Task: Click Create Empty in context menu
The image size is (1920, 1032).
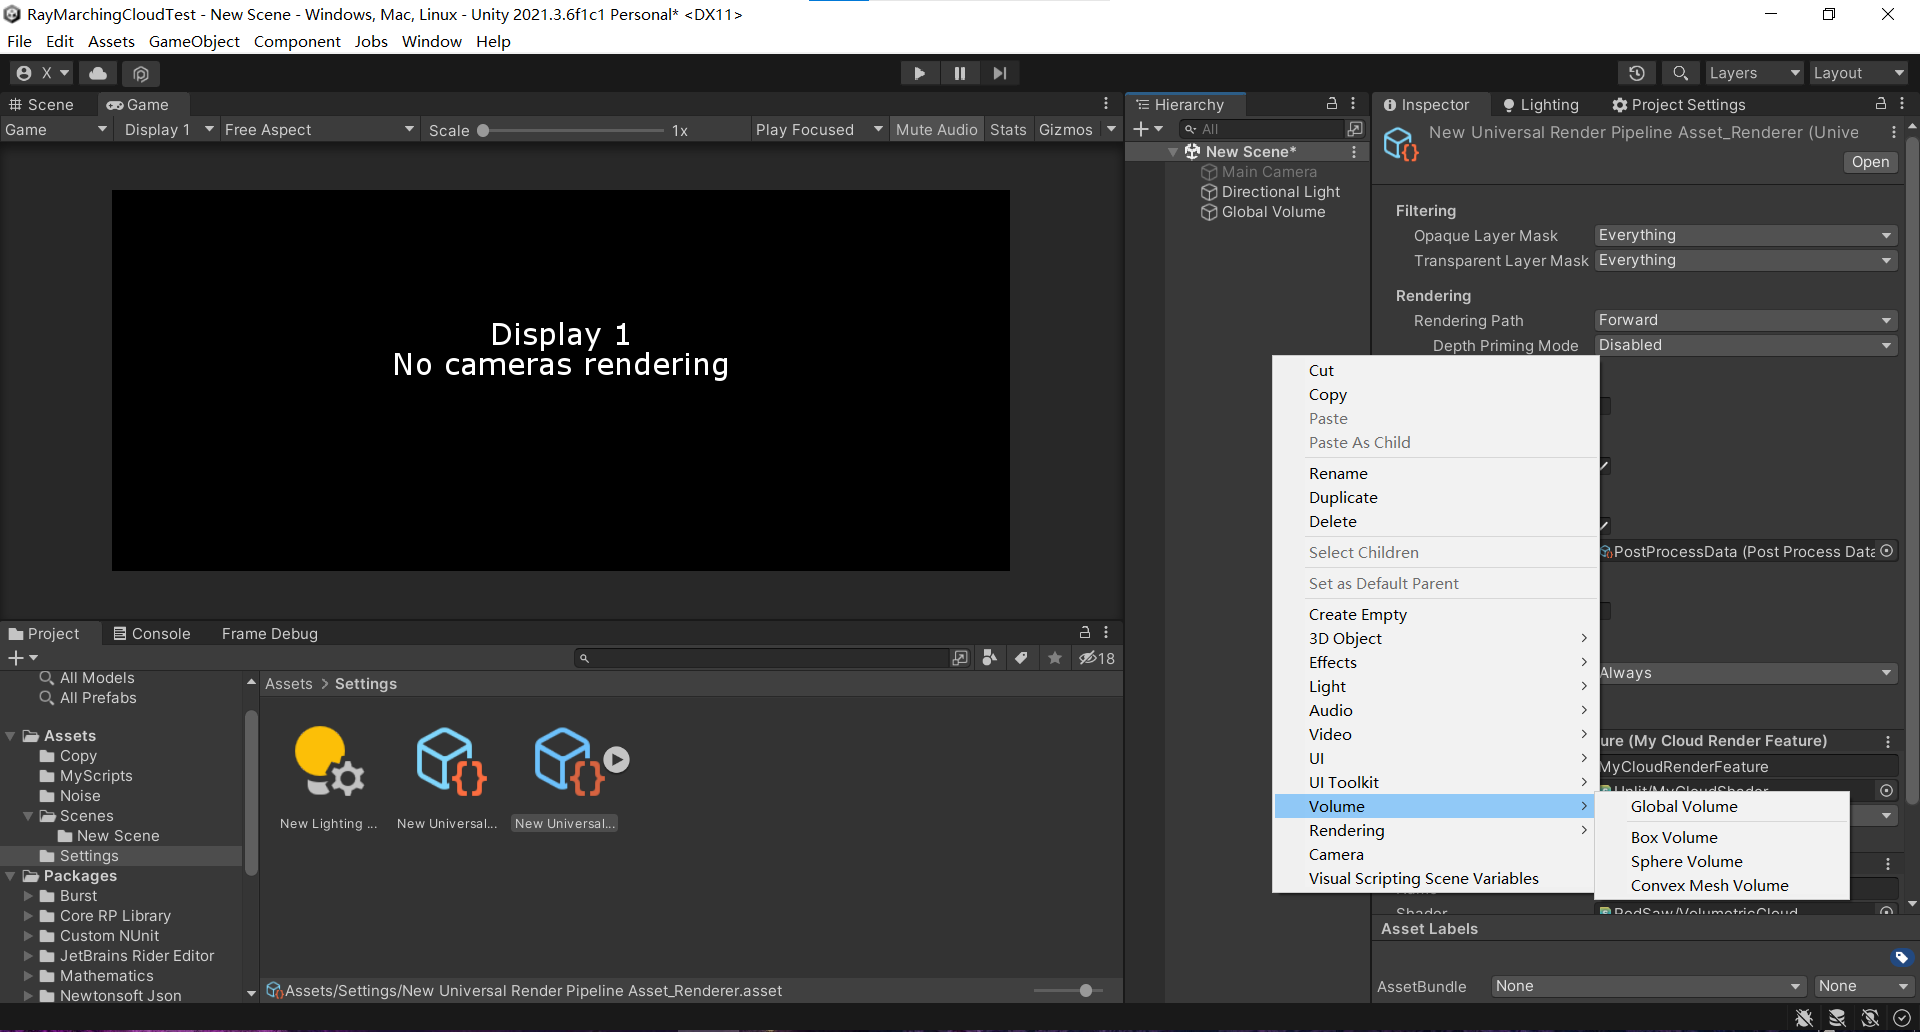Action: (x=1357, y=615)
